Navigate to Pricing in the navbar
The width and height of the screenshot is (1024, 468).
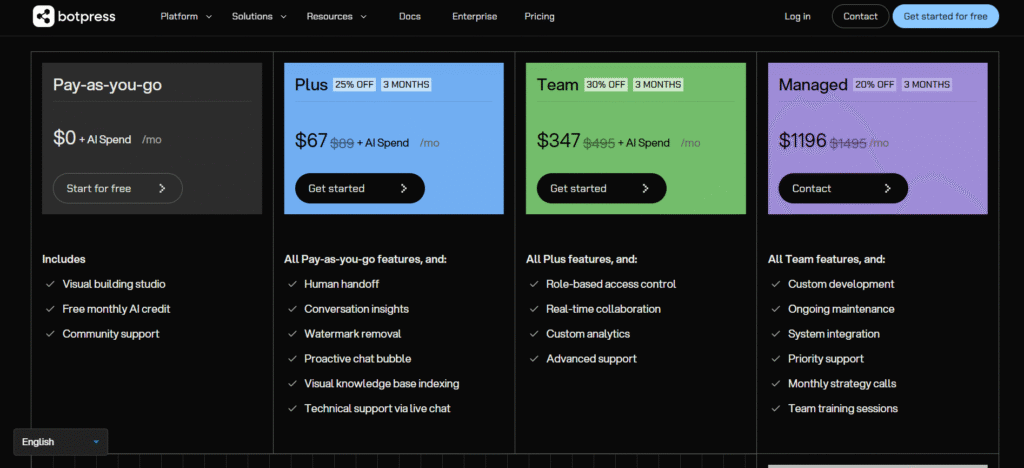(x=539, y=16)
